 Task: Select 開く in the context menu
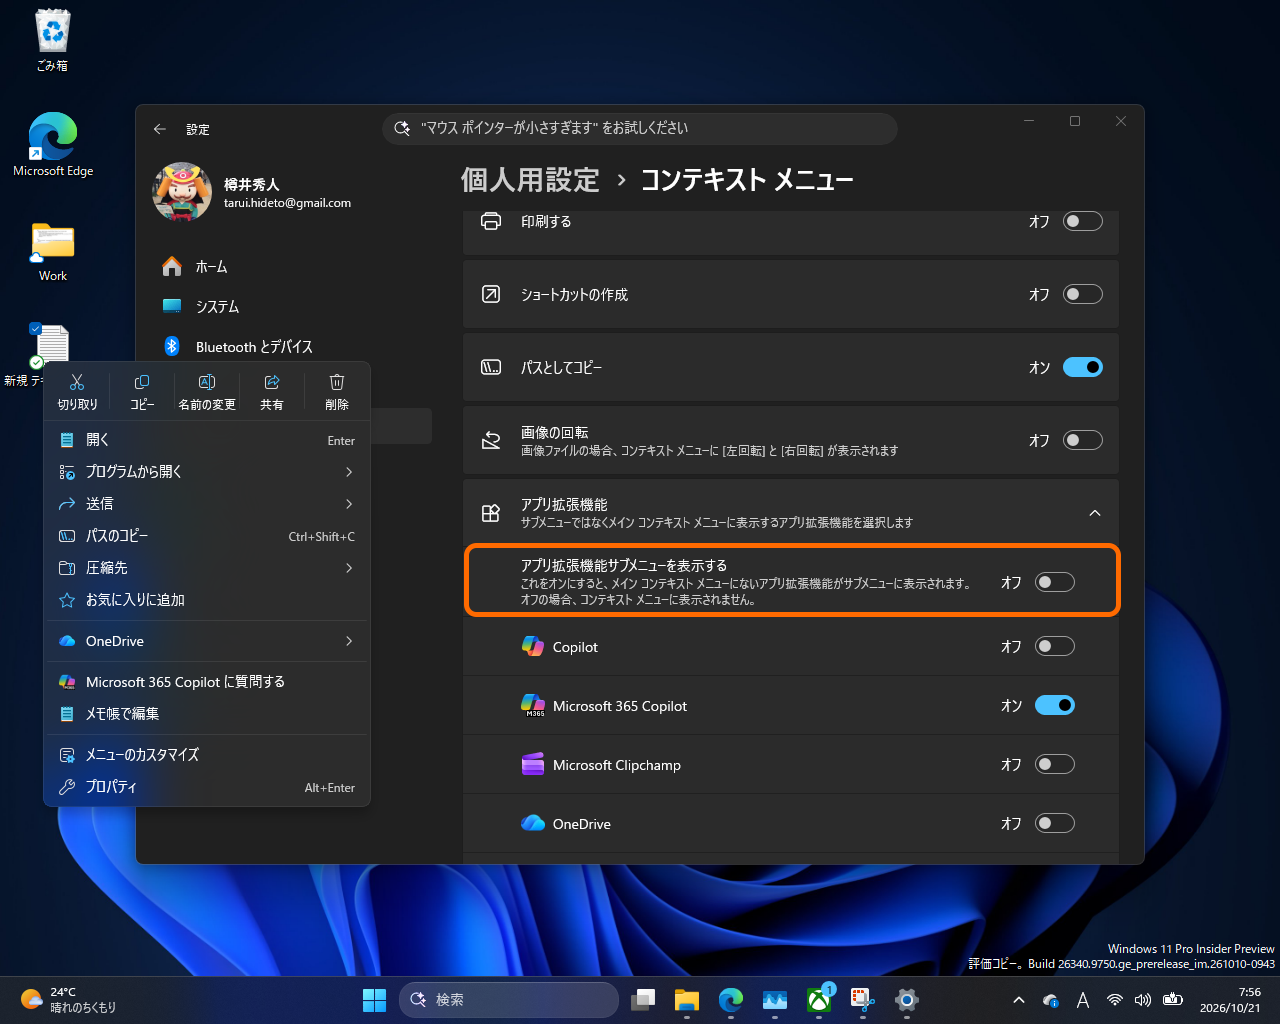tap(207, 440)
